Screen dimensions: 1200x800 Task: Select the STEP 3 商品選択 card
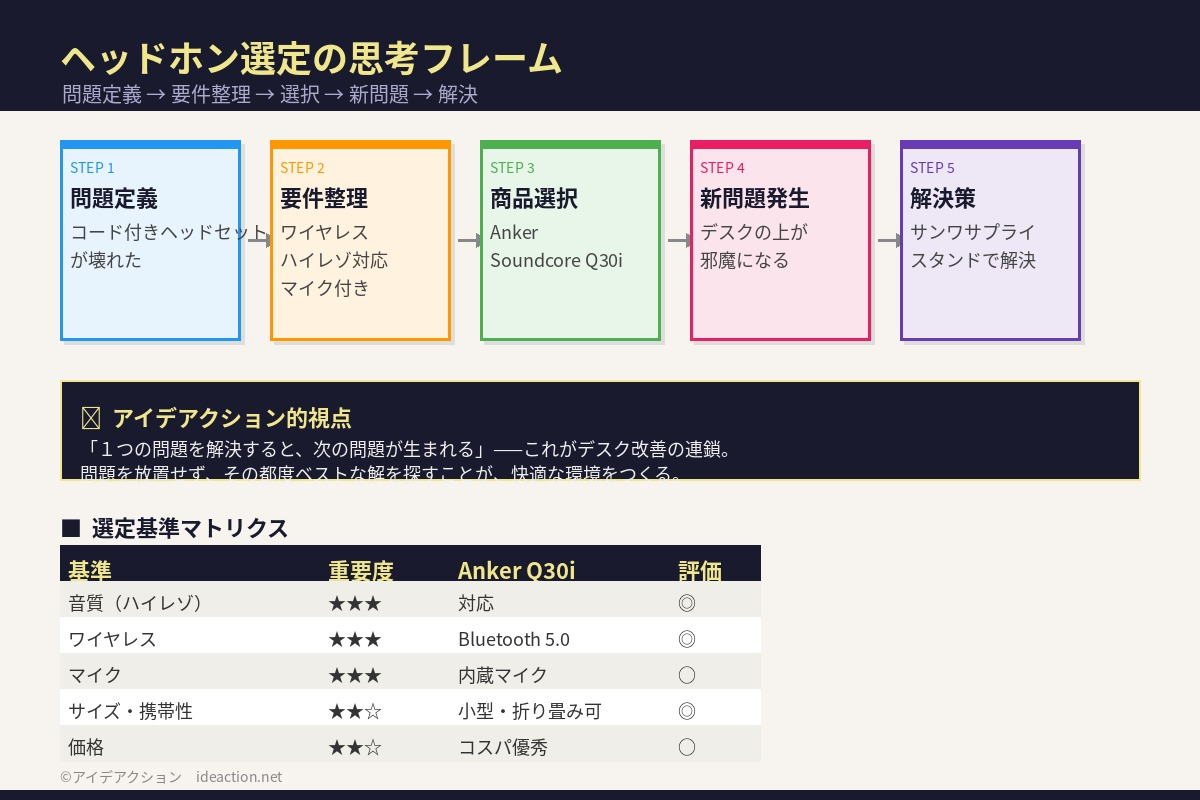570,240
